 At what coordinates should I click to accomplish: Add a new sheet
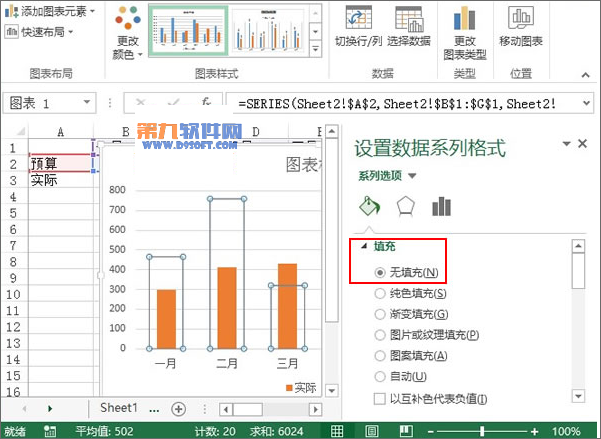coord(178,409)
